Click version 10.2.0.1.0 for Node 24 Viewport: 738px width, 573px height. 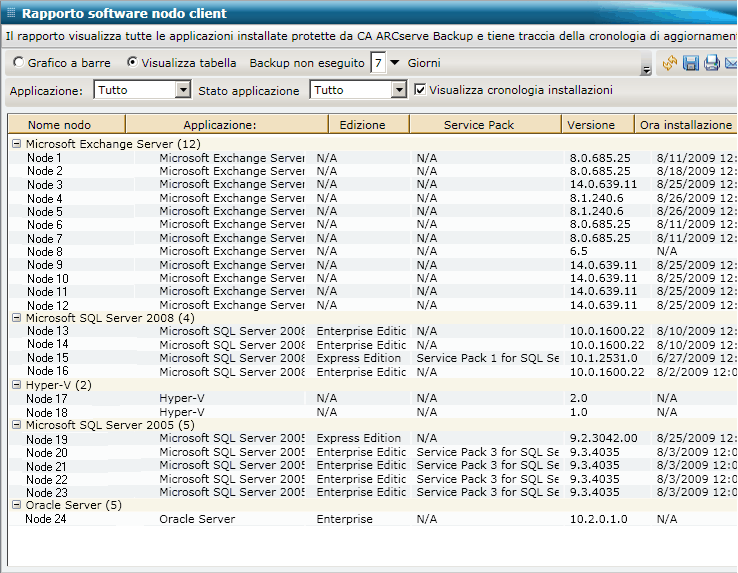coord(598,519)
